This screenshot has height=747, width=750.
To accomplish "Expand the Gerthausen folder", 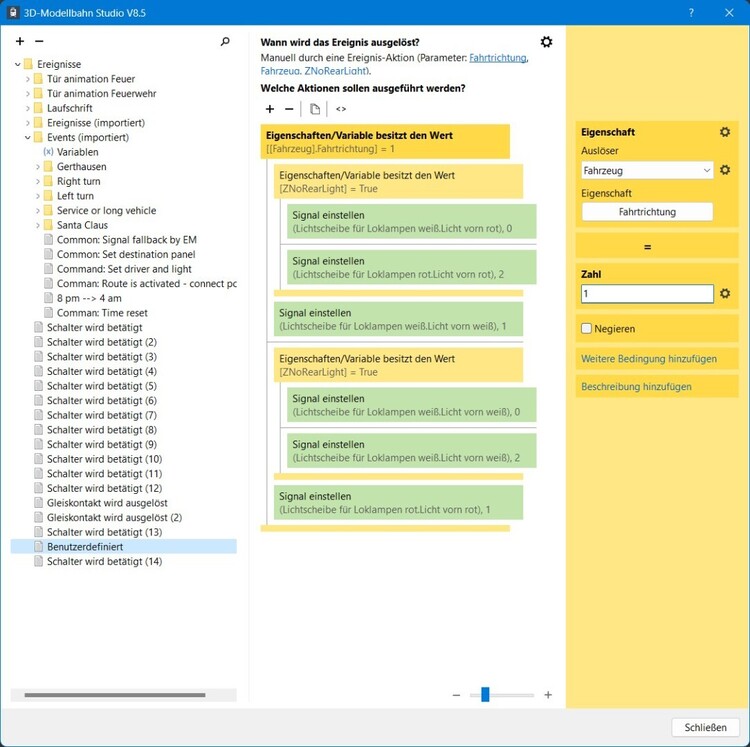I will (38, 167).
